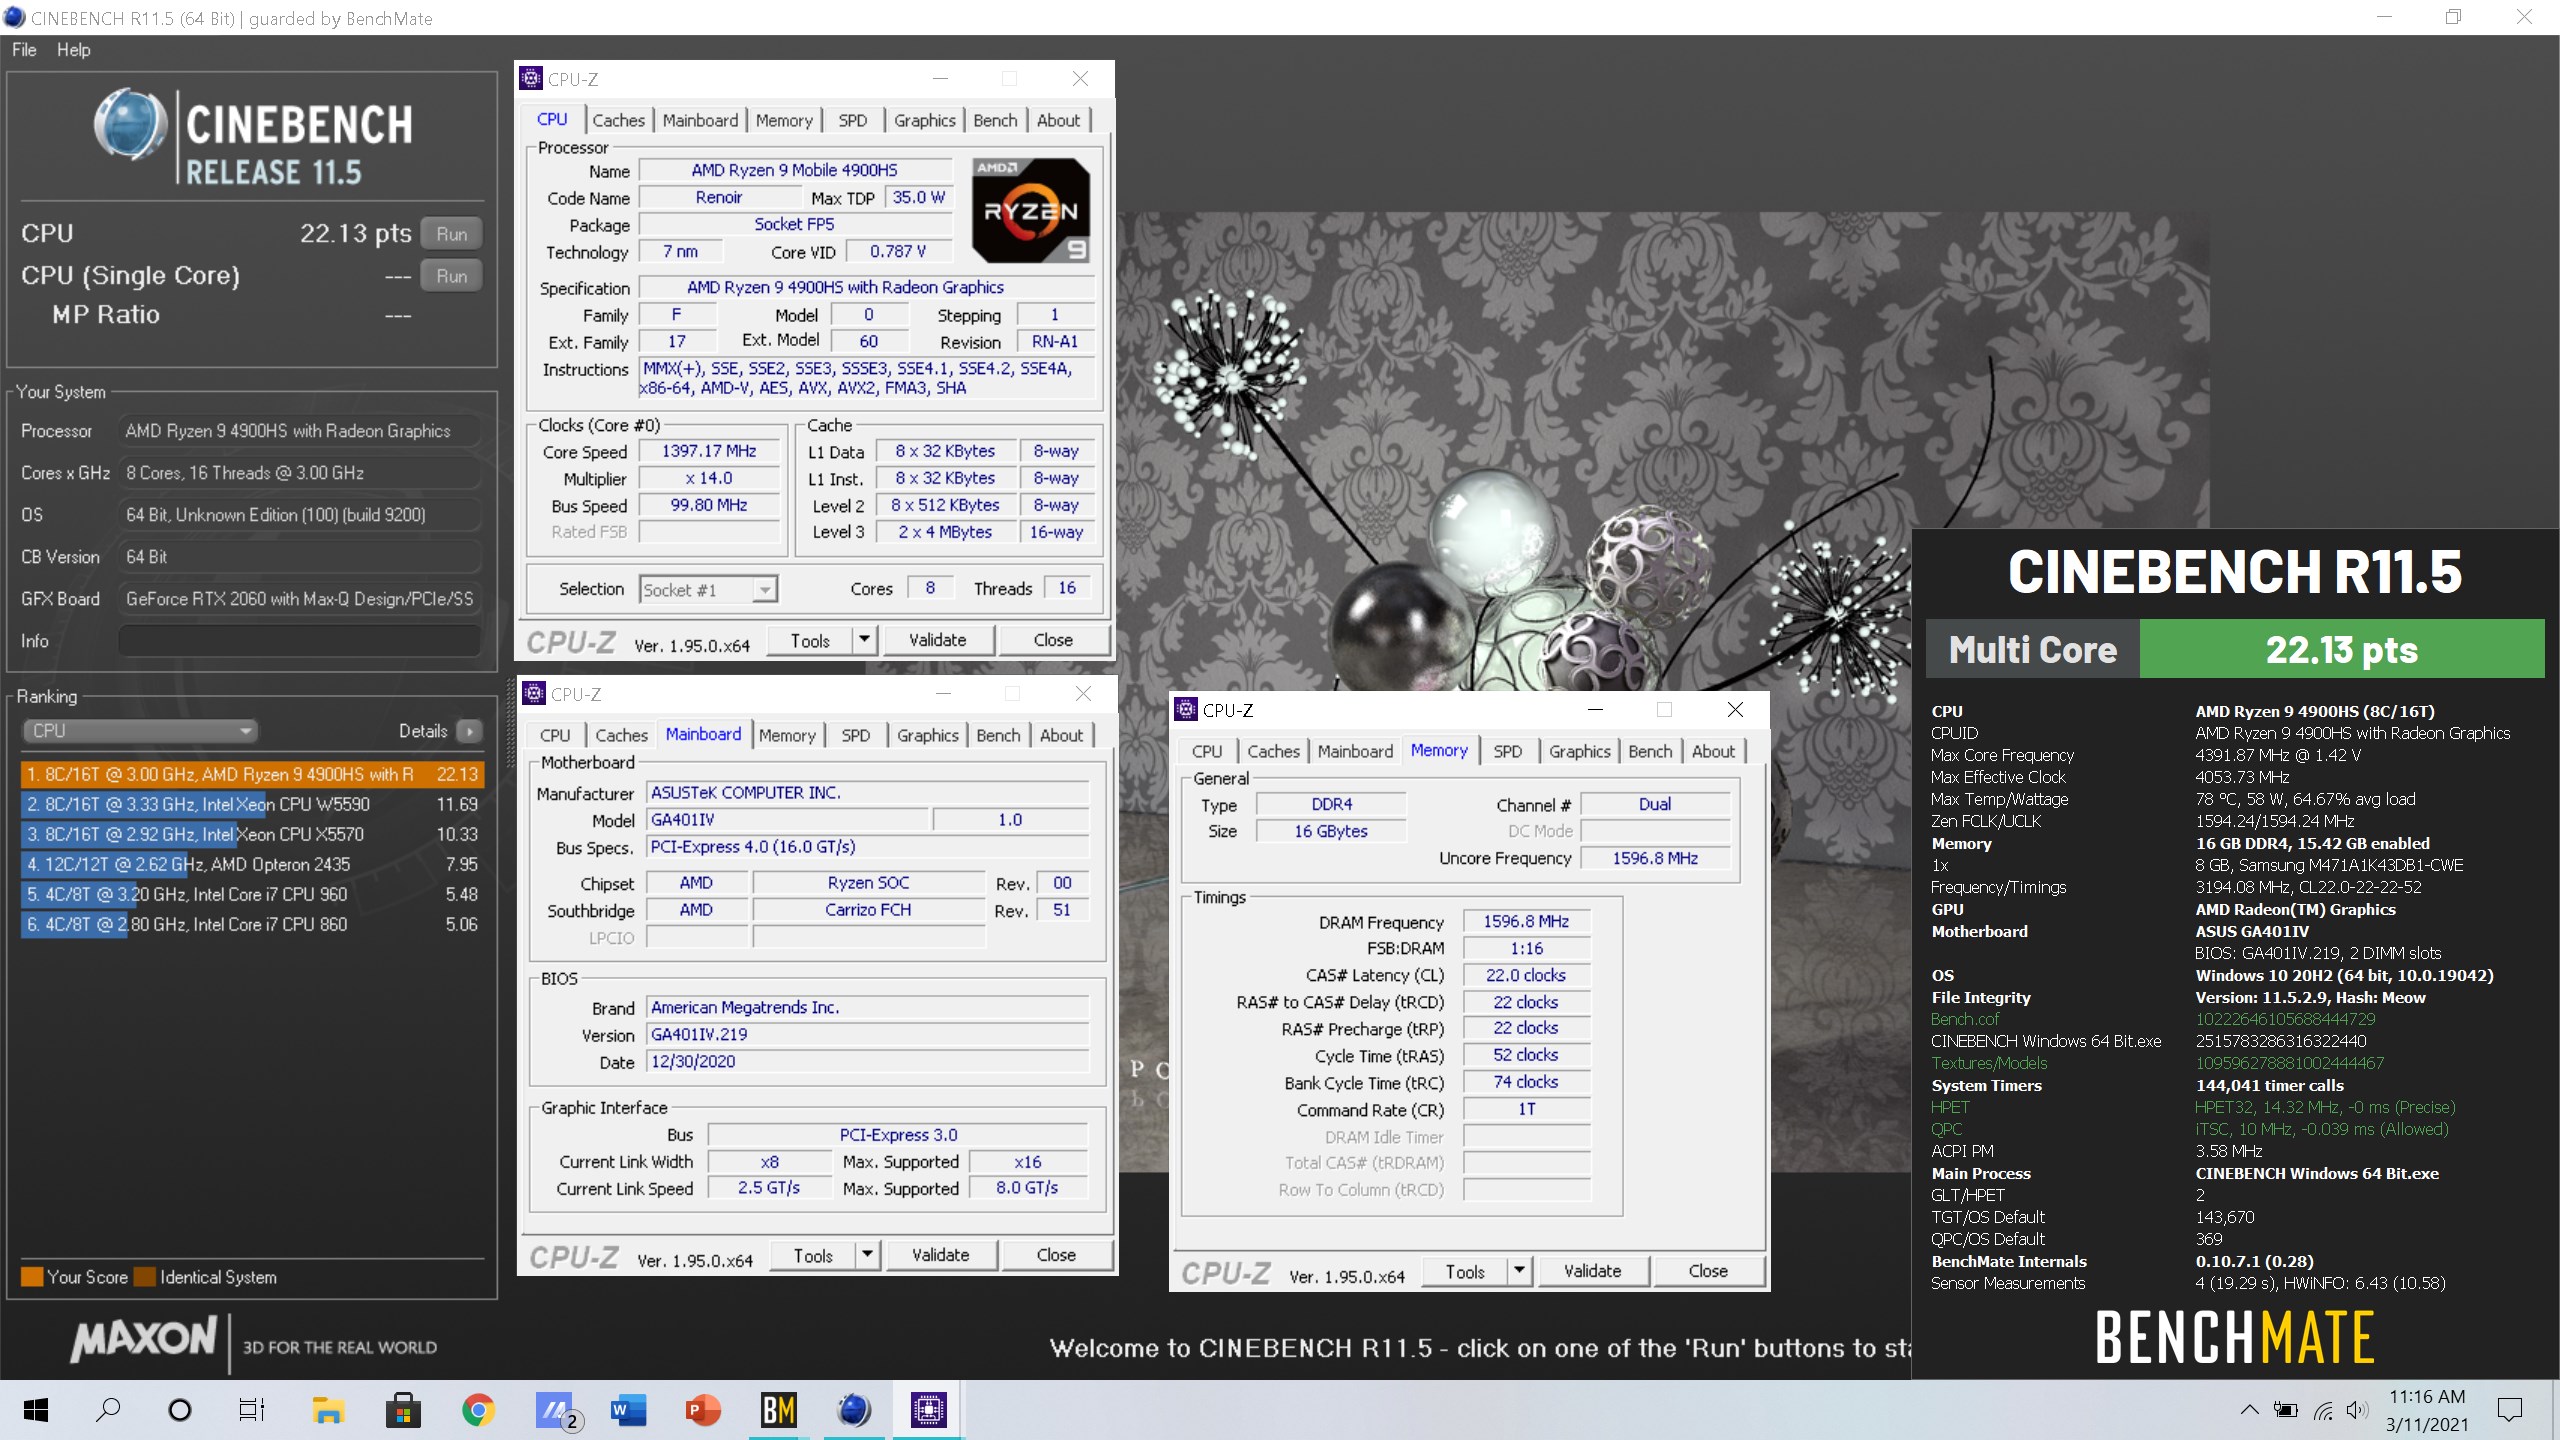
Task: Click Close button in Memory window
Action: pyautogui.click(x=1708, y=1271)
